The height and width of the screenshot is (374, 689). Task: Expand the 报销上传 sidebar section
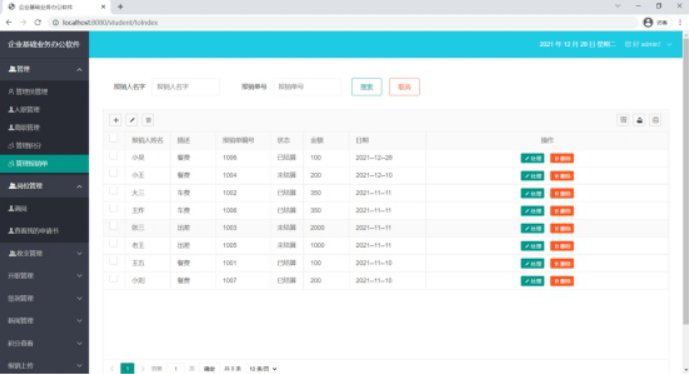tap(44, 366)
